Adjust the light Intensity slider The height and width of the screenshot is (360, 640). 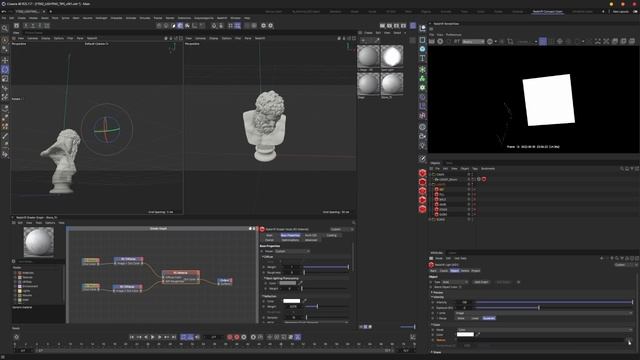tap(553, 302)
